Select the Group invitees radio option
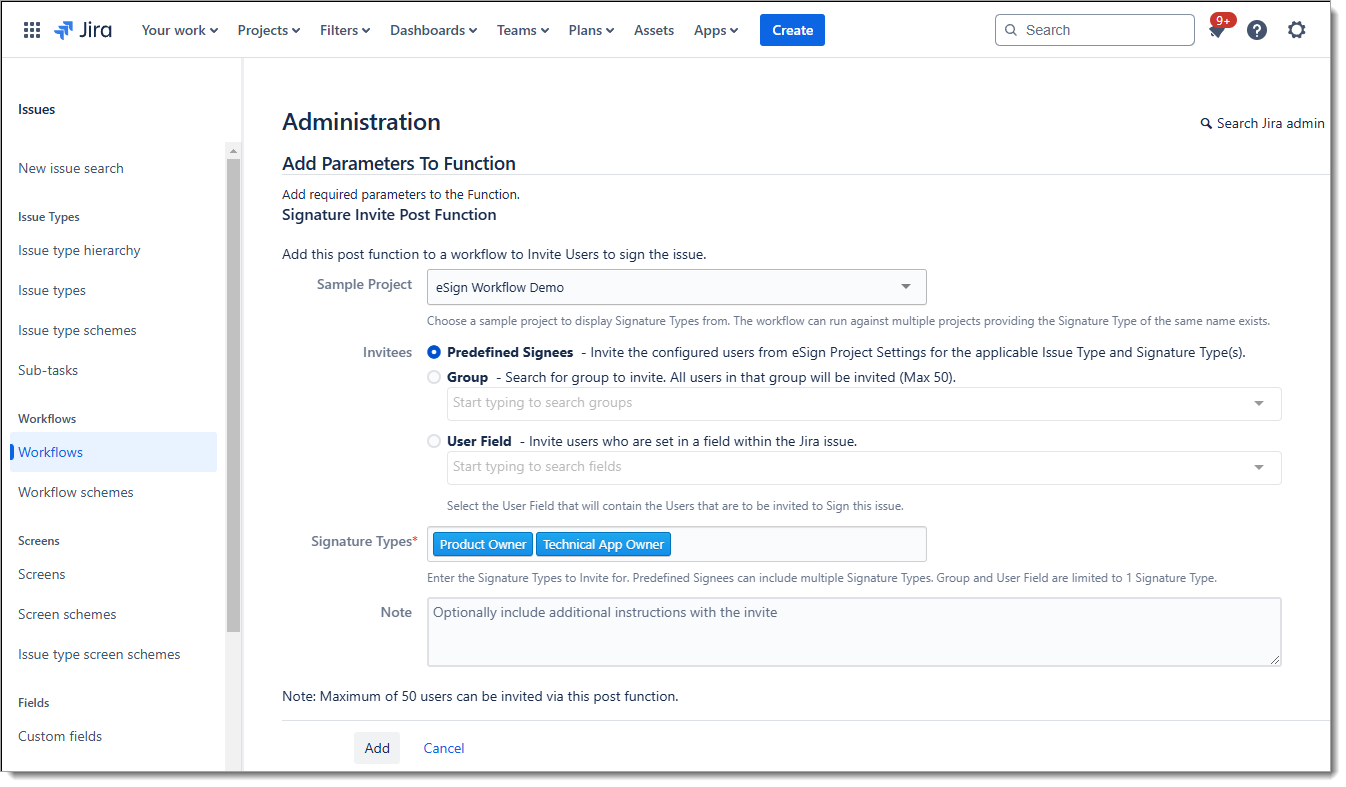The image size is (1346, 787). click(x=434, y=377)
